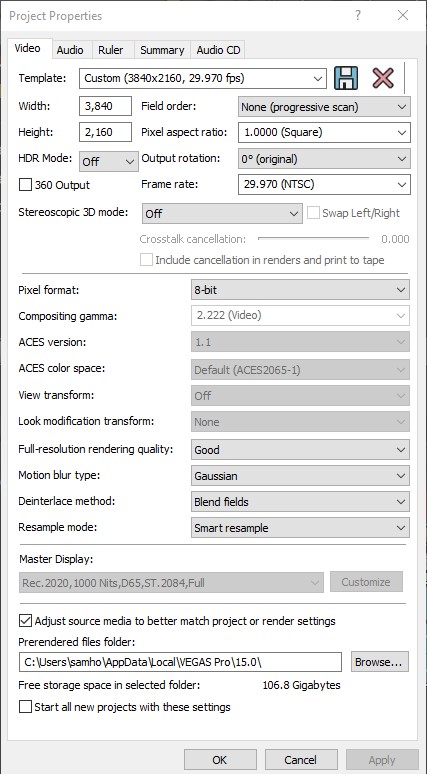Screen dimensions: 427x774
Task: Save the custom template with disk icon
Action: (346, 78)
